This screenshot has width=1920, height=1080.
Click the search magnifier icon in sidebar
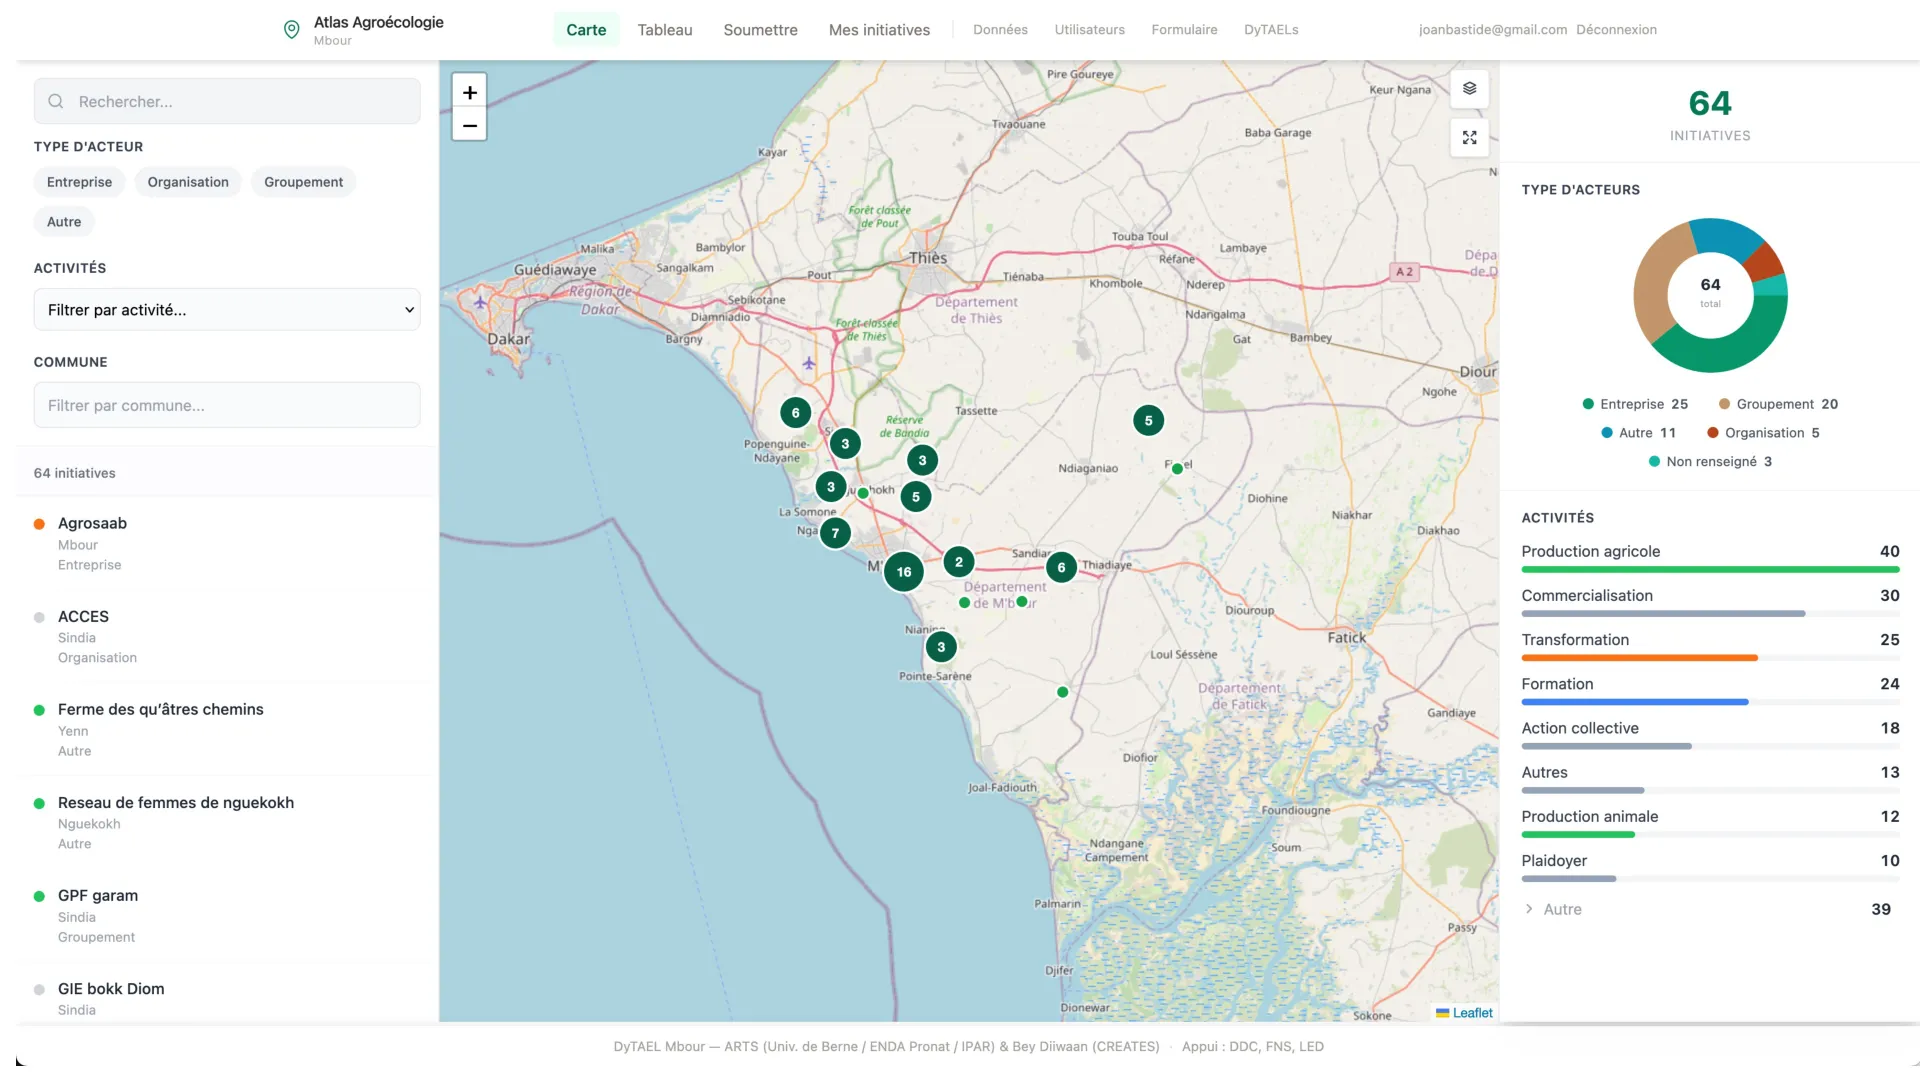pyautogui.click(x=55, y=101)
